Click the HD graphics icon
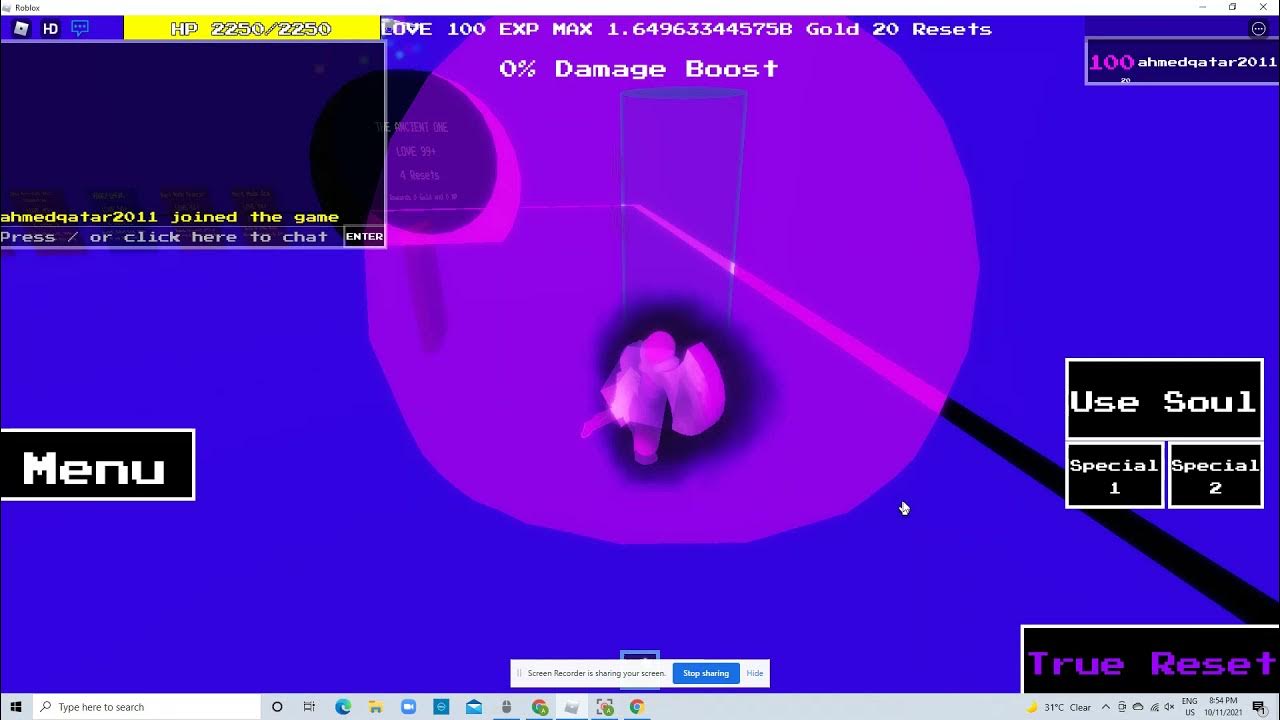 click(51, 29)
